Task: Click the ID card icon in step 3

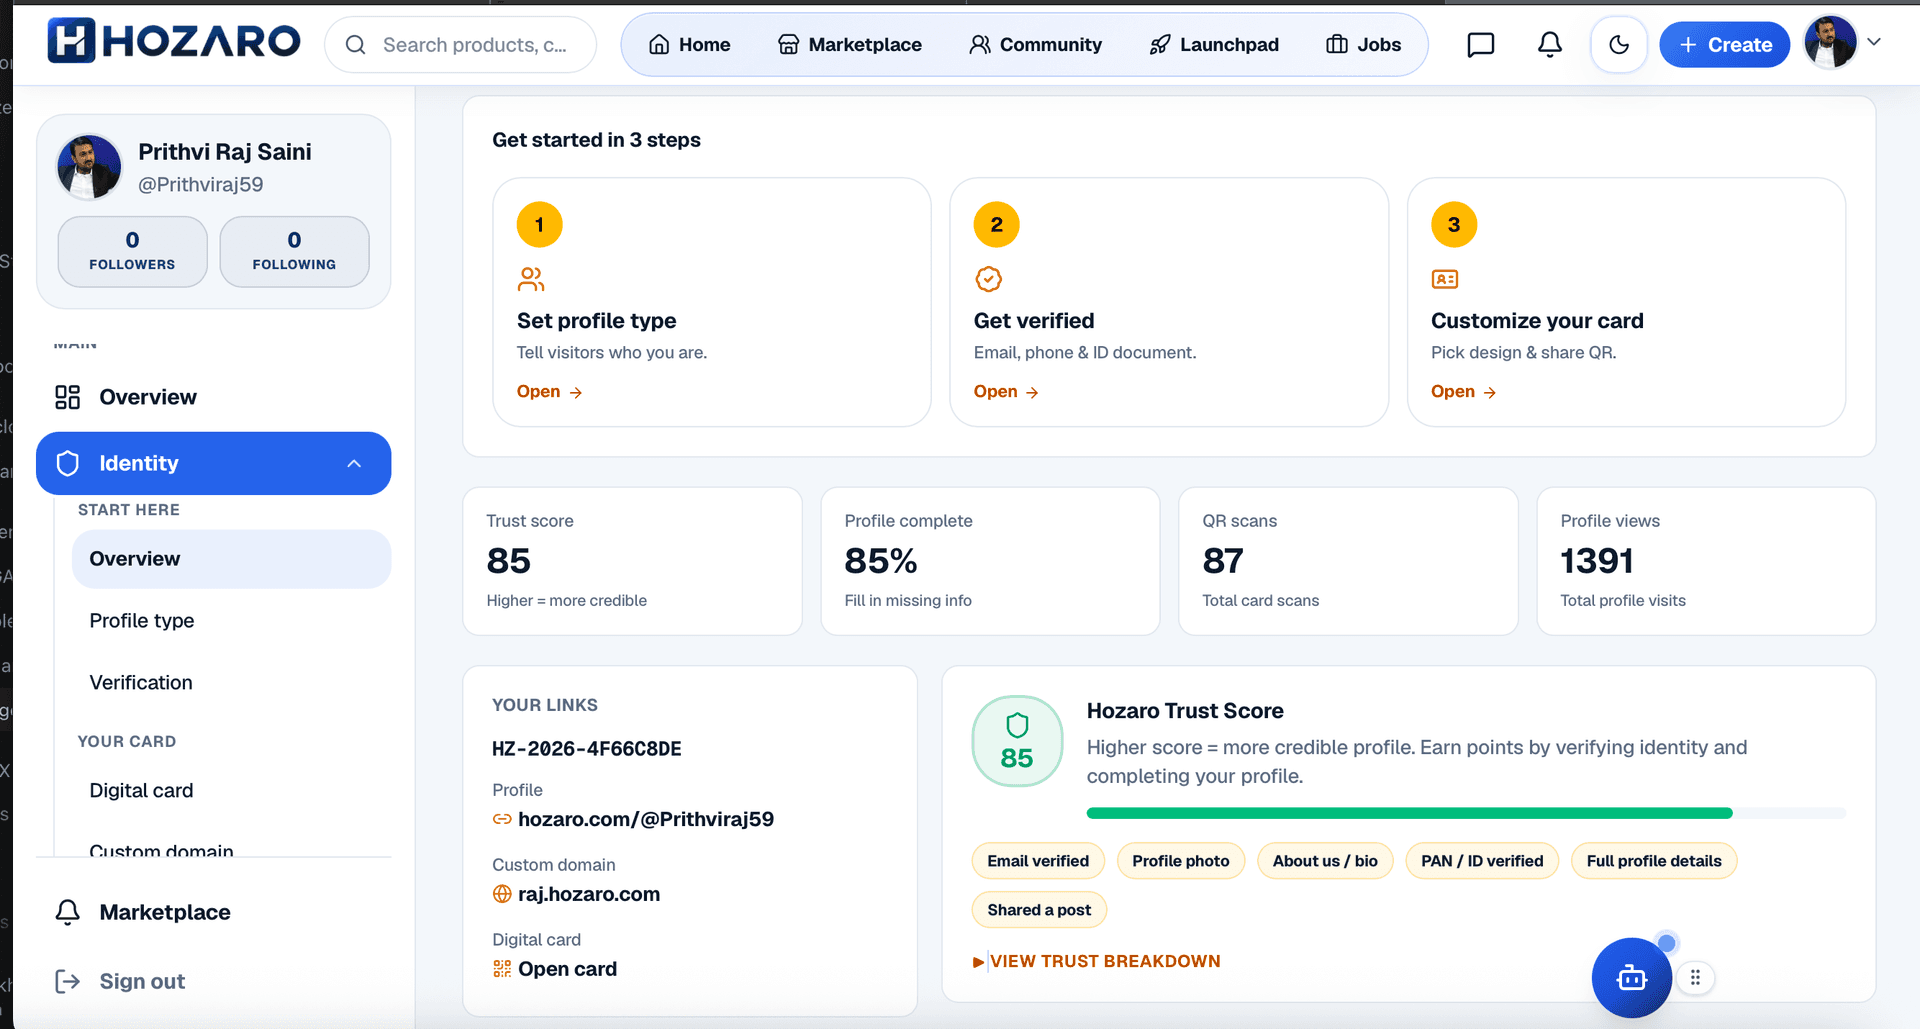Action: [1445, 279]
